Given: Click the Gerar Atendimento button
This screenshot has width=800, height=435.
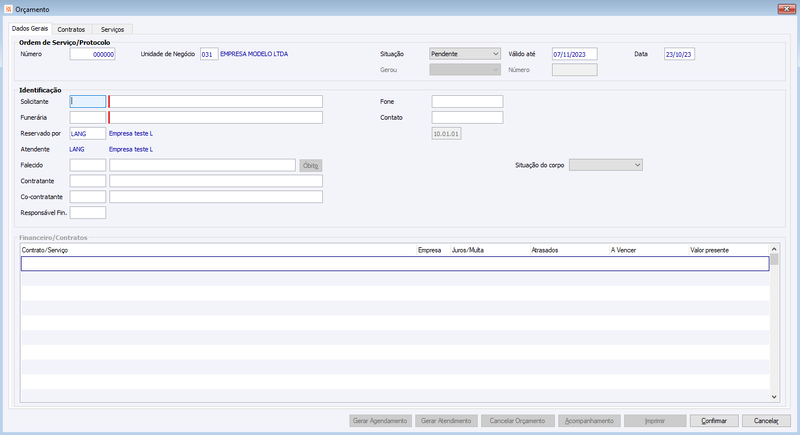Looking at the screenshot, I should point(446,421).
